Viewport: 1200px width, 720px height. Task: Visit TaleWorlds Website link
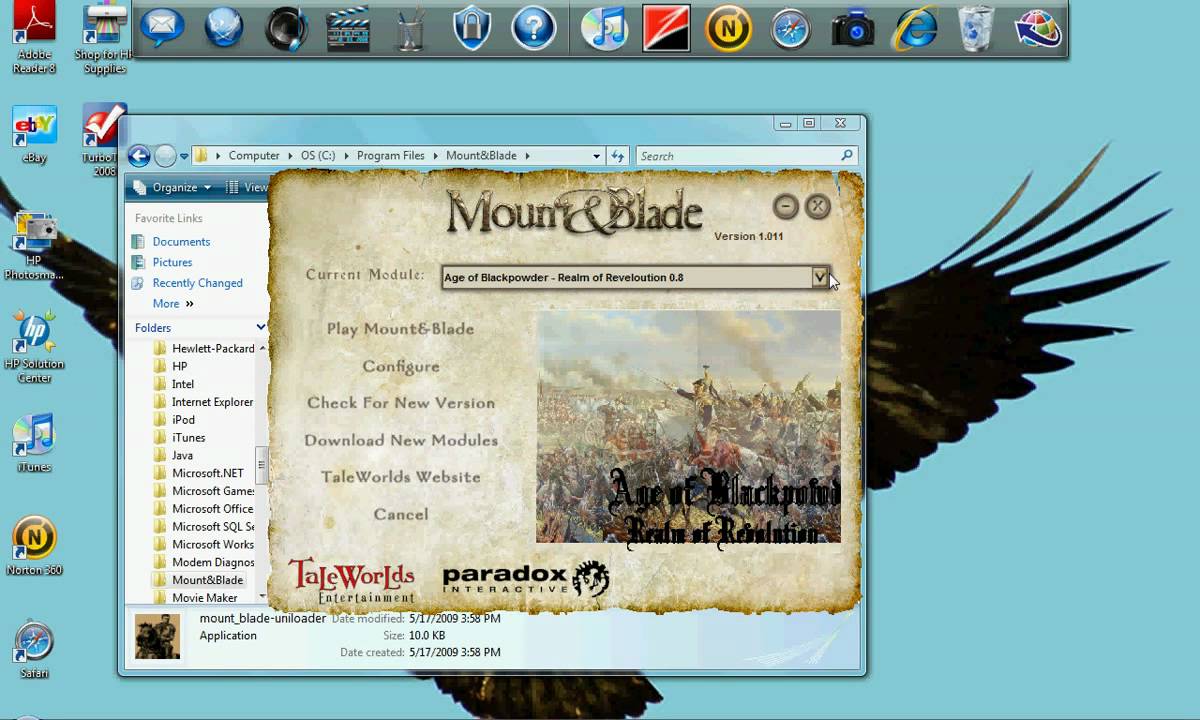(x=401, y=477)
